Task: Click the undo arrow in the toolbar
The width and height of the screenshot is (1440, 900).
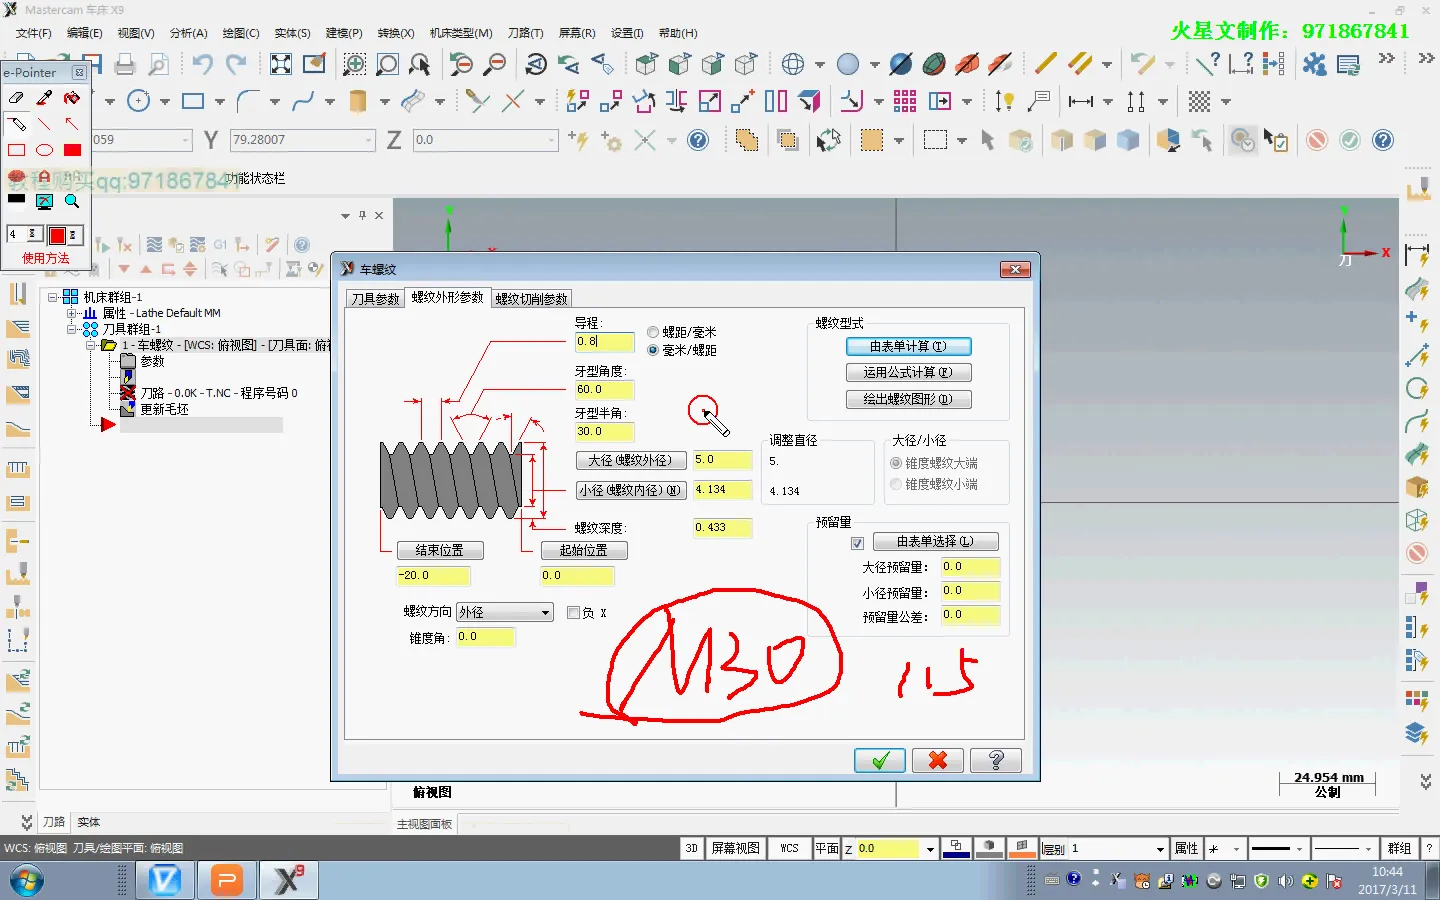Action: tap(203, 65)
